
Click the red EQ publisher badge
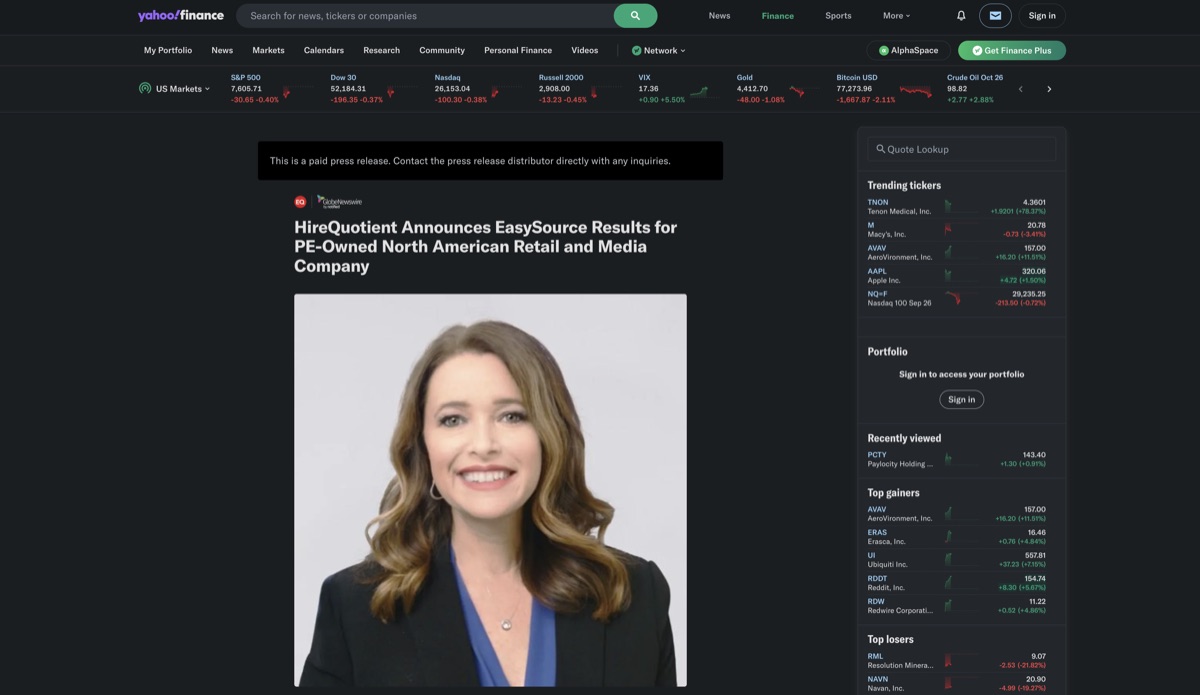click(300, 201)
